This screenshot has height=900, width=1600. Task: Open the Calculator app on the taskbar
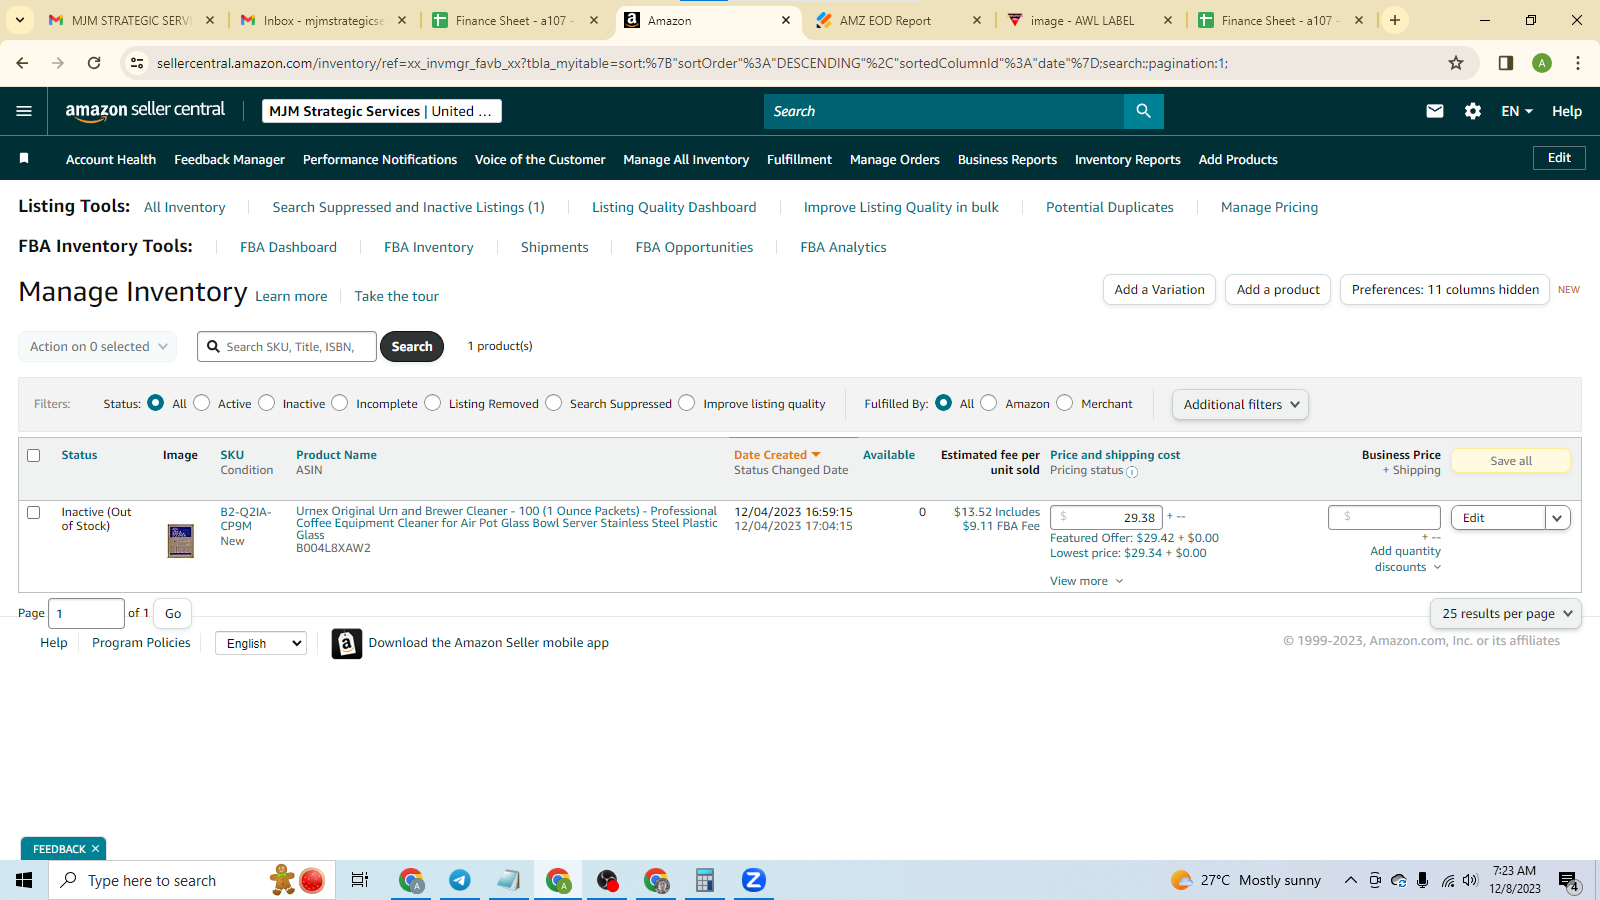point(705,880)
